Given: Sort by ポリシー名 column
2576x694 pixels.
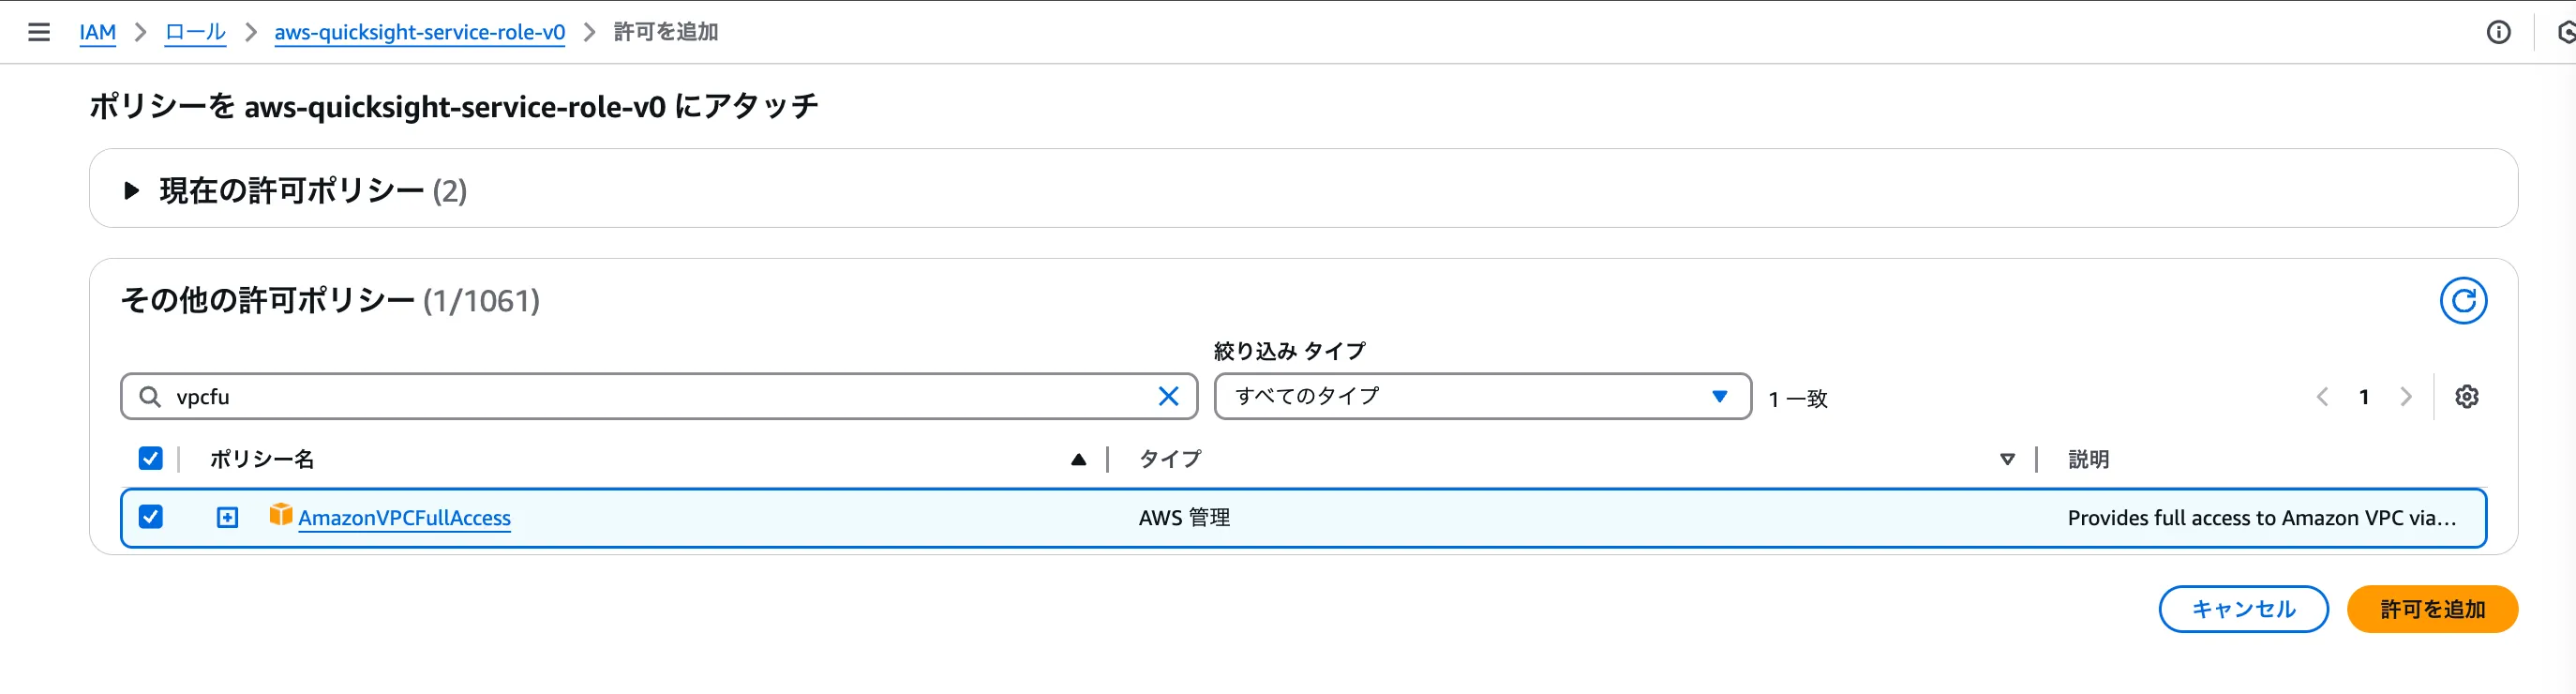Looking at the screenshot, I should pyautogui.click(x=1077, y=460).
